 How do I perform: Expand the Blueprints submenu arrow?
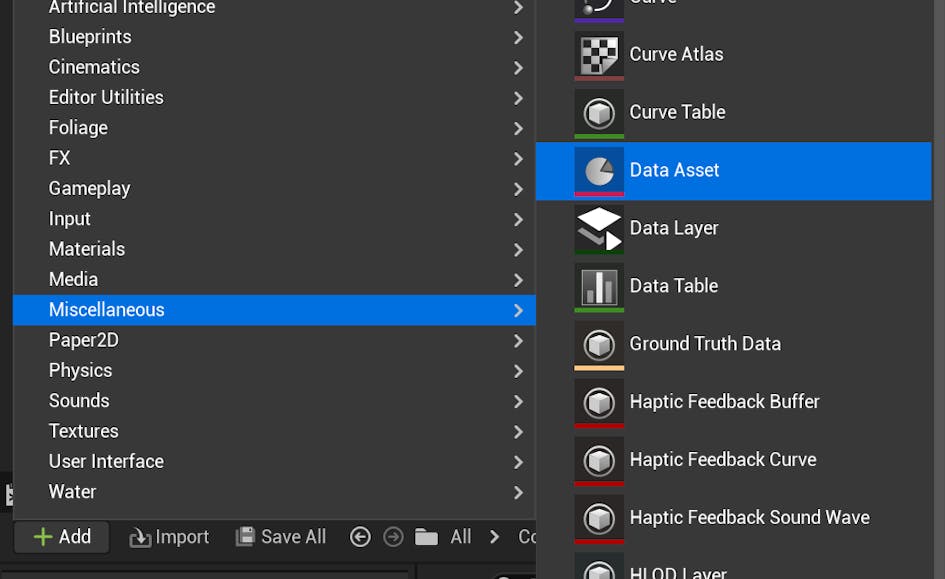click(518, 37)
